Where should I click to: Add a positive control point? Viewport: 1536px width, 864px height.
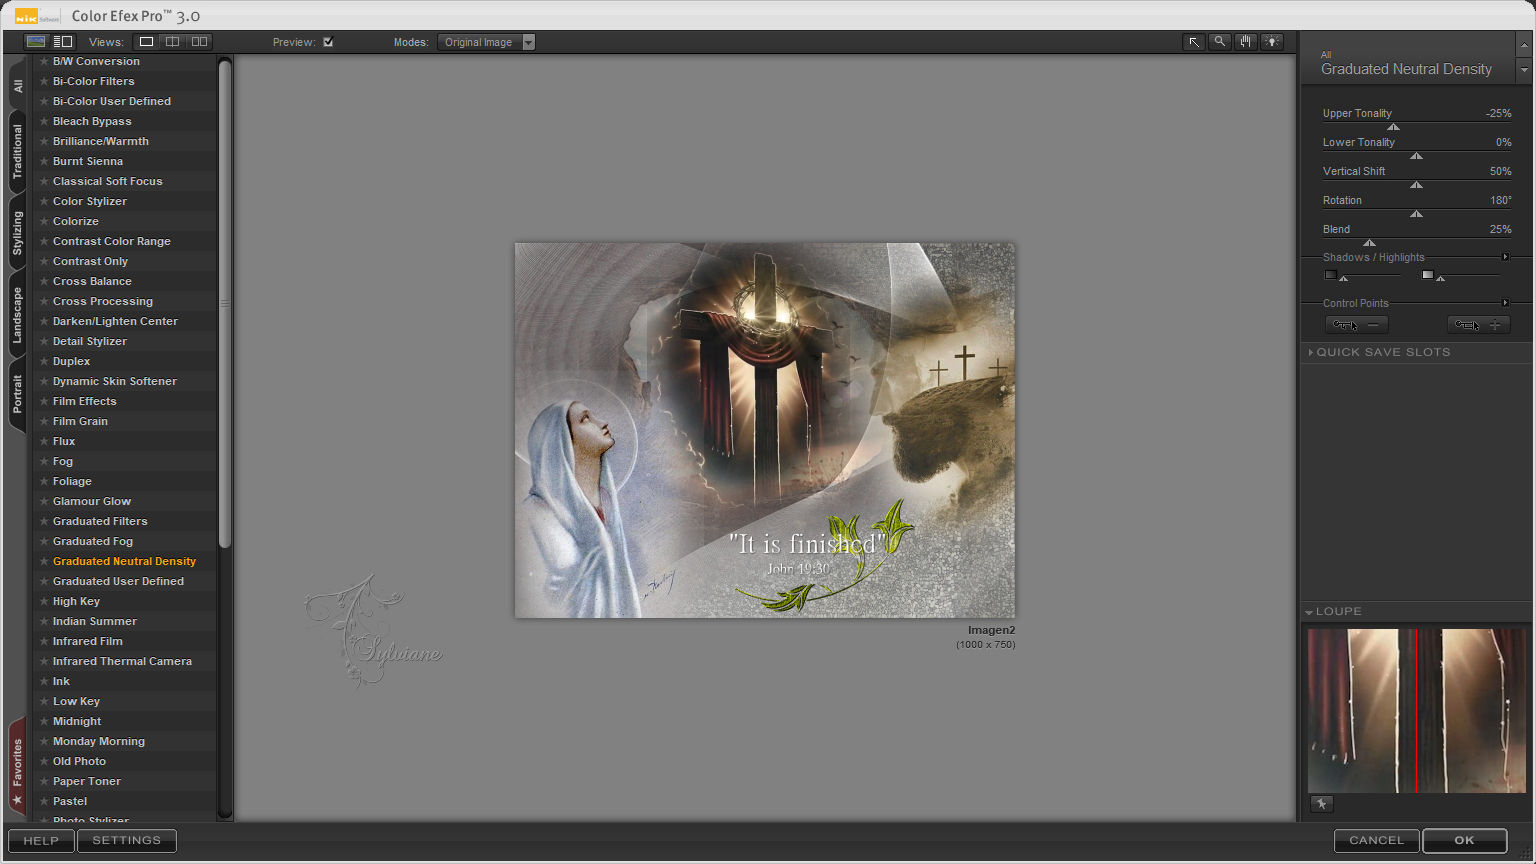pos(1479,325)
